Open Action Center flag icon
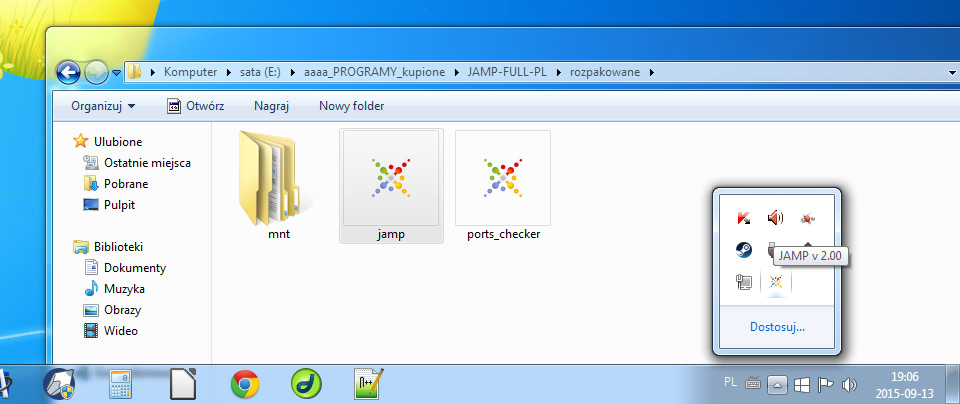 pyautogui.click(x=825, y=385)
